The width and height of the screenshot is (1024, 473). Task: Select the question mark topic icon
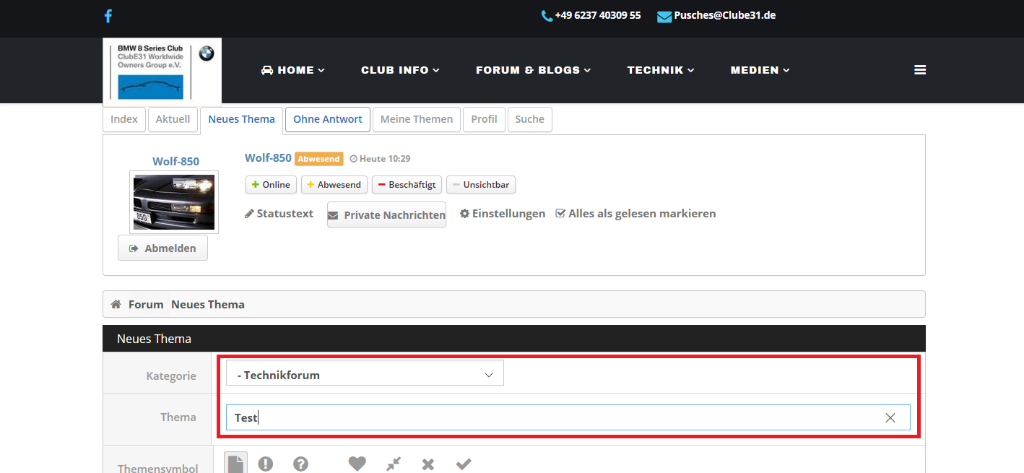(300, 464)
